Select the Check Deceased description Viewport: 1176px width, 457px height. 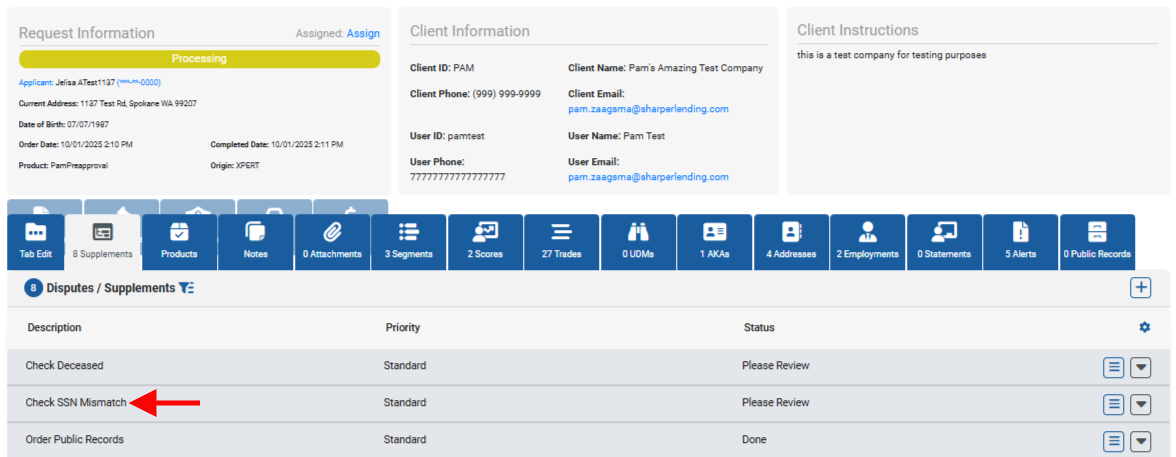click(x=64, y=365)
